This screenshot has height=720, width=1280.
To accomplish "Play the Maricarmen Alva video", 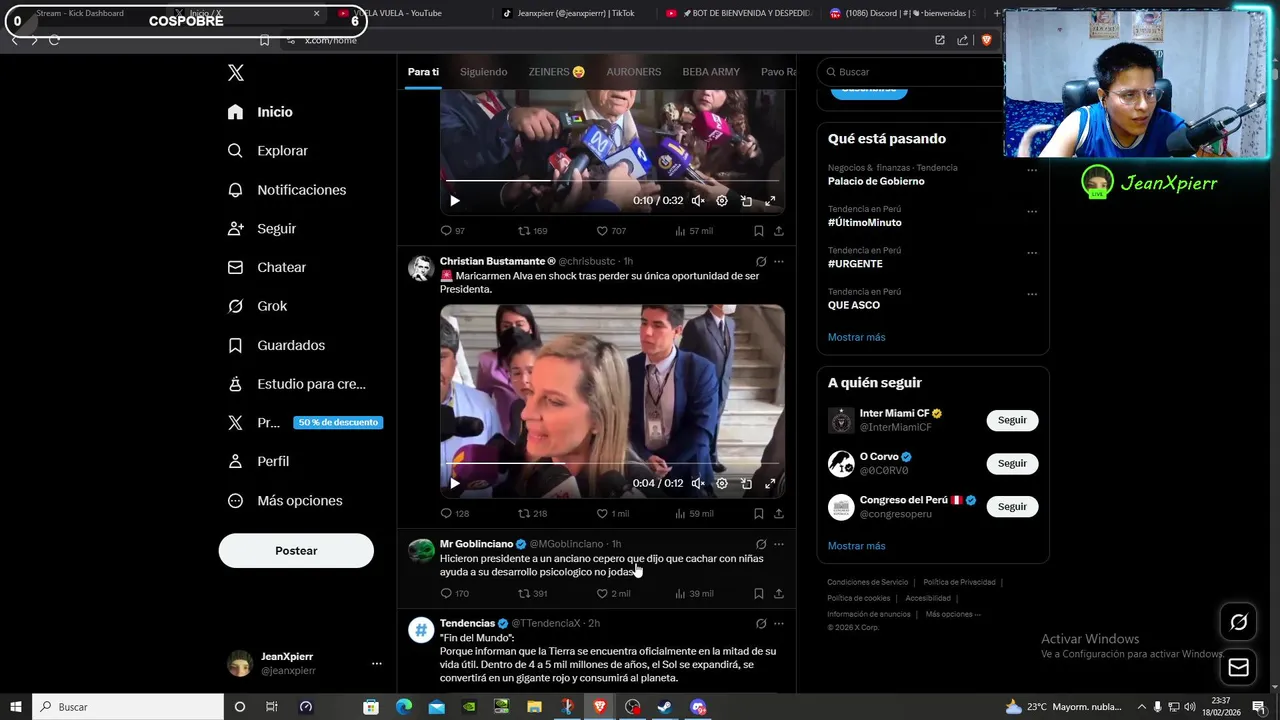I will click(x=455, y=484).
